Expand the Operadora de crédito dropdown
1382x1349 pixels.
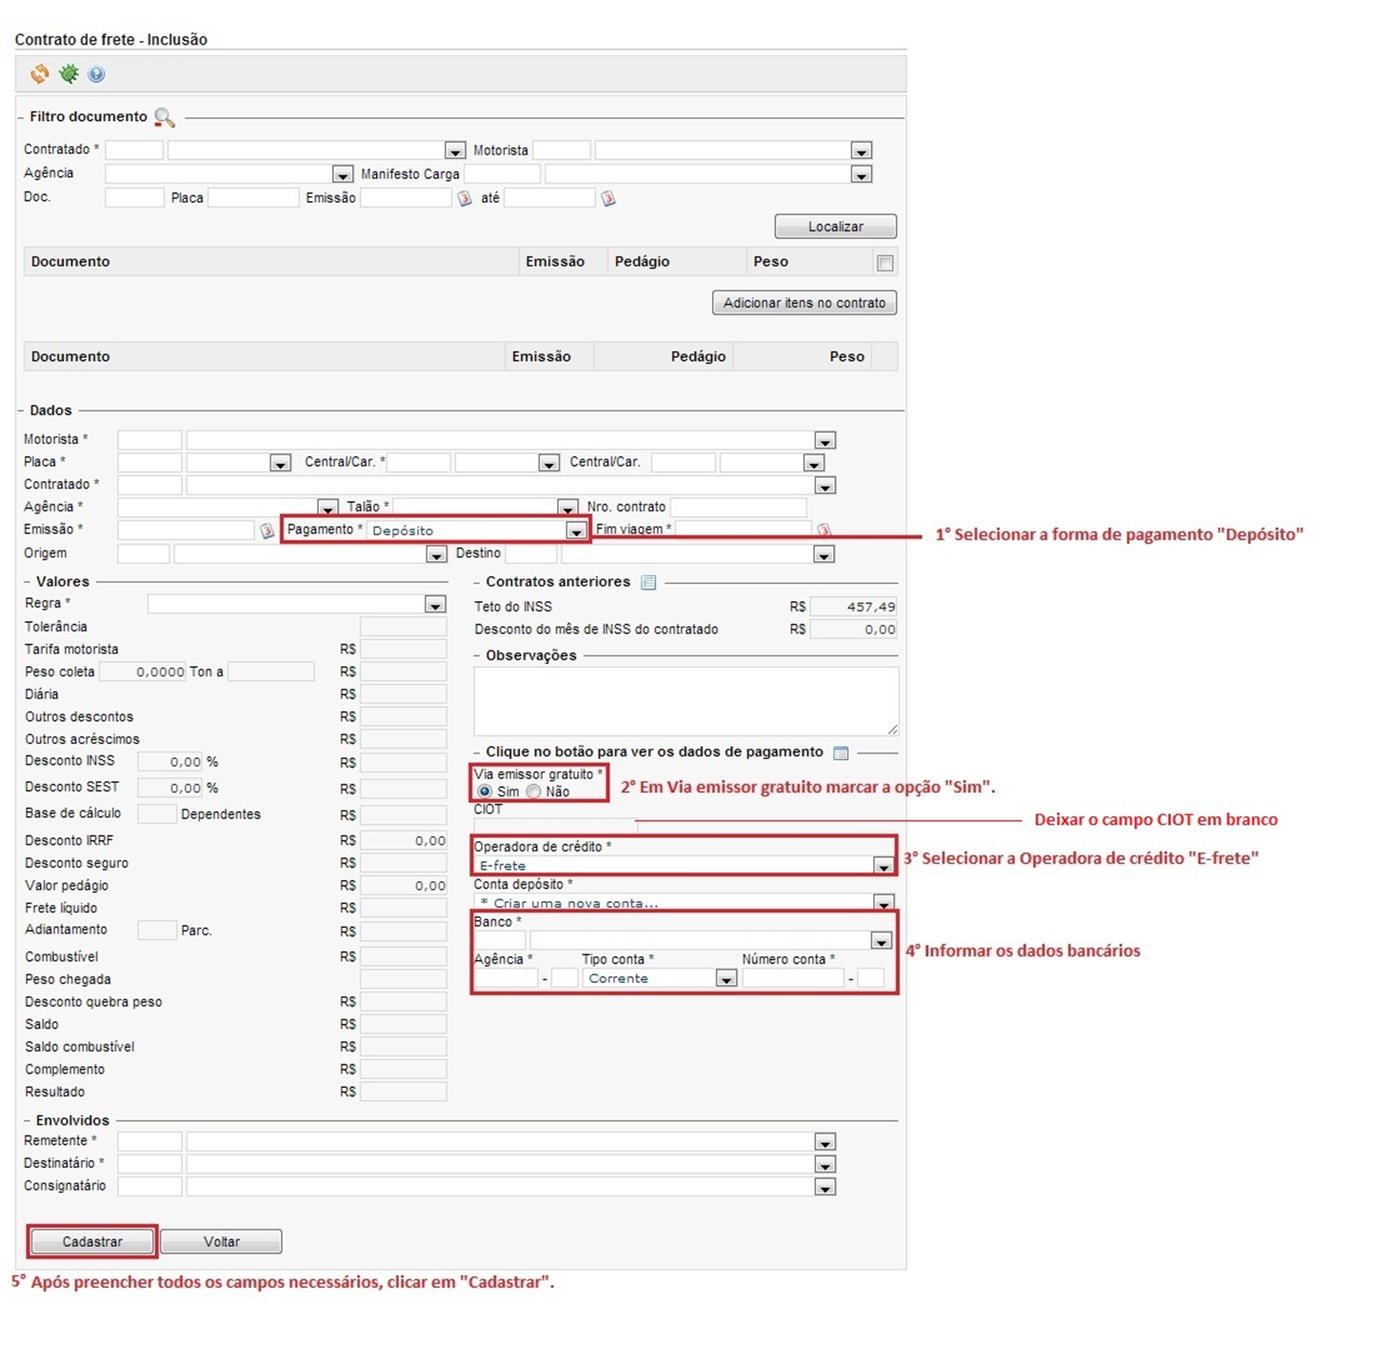(882, 866)
